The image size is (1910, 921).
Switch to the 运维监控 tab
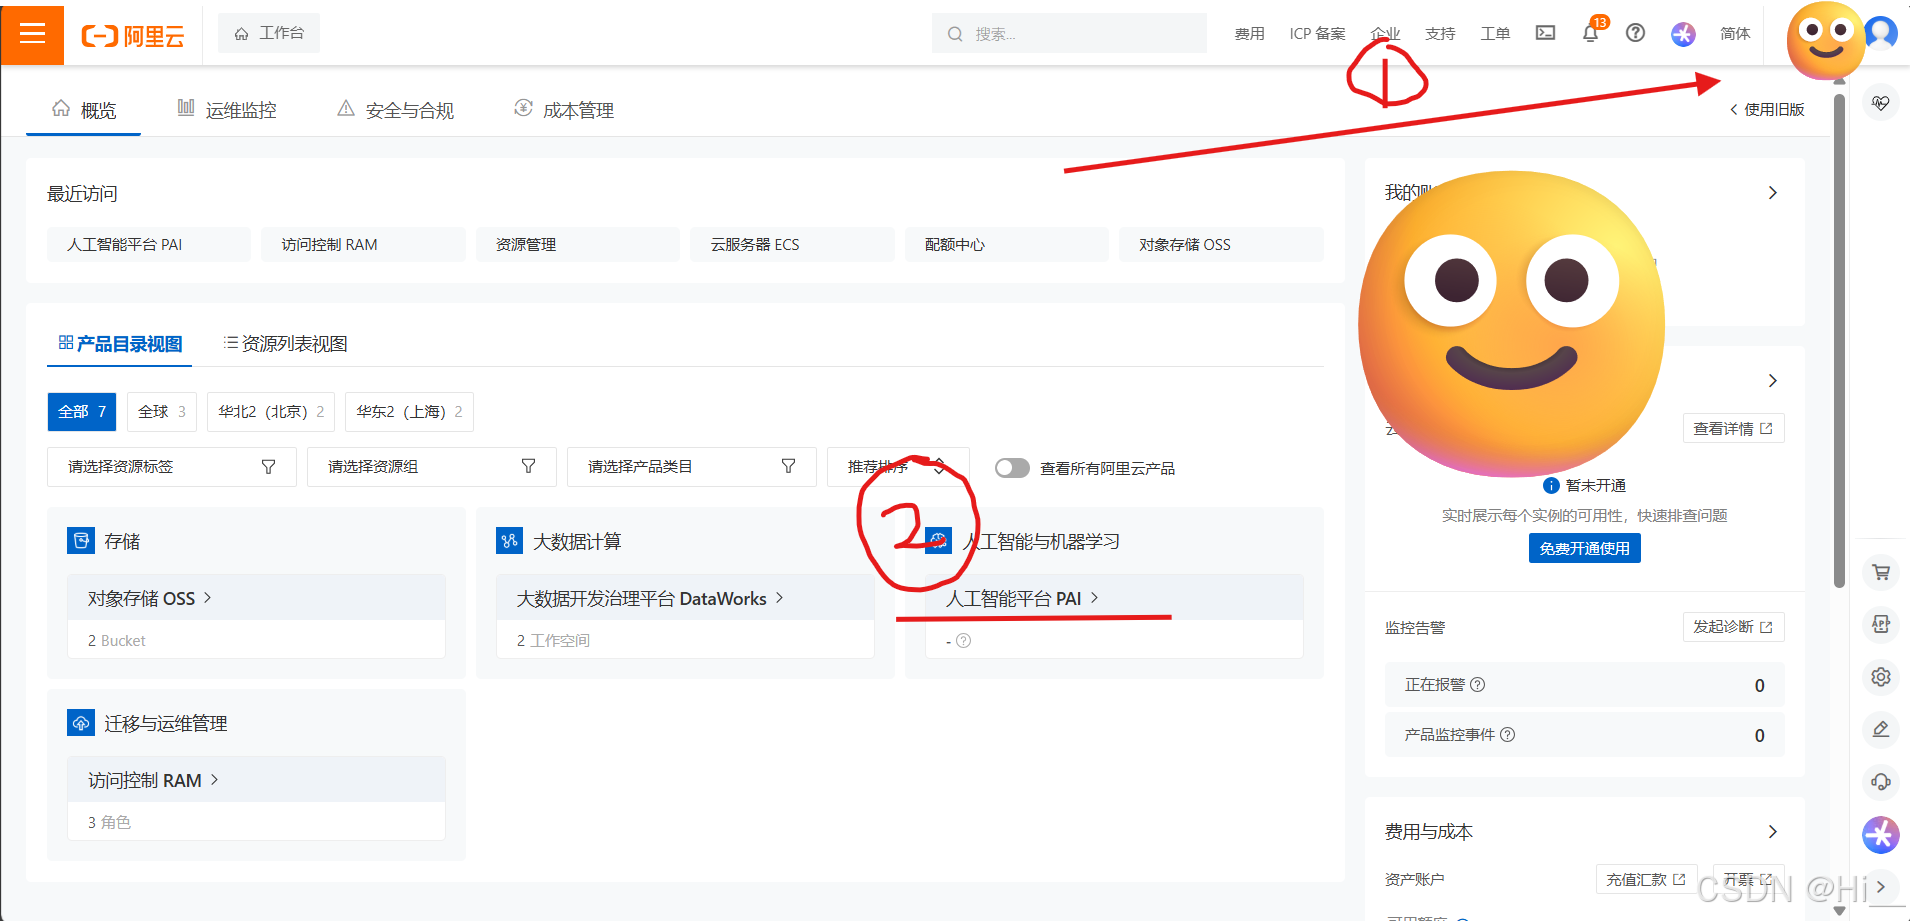227,110
